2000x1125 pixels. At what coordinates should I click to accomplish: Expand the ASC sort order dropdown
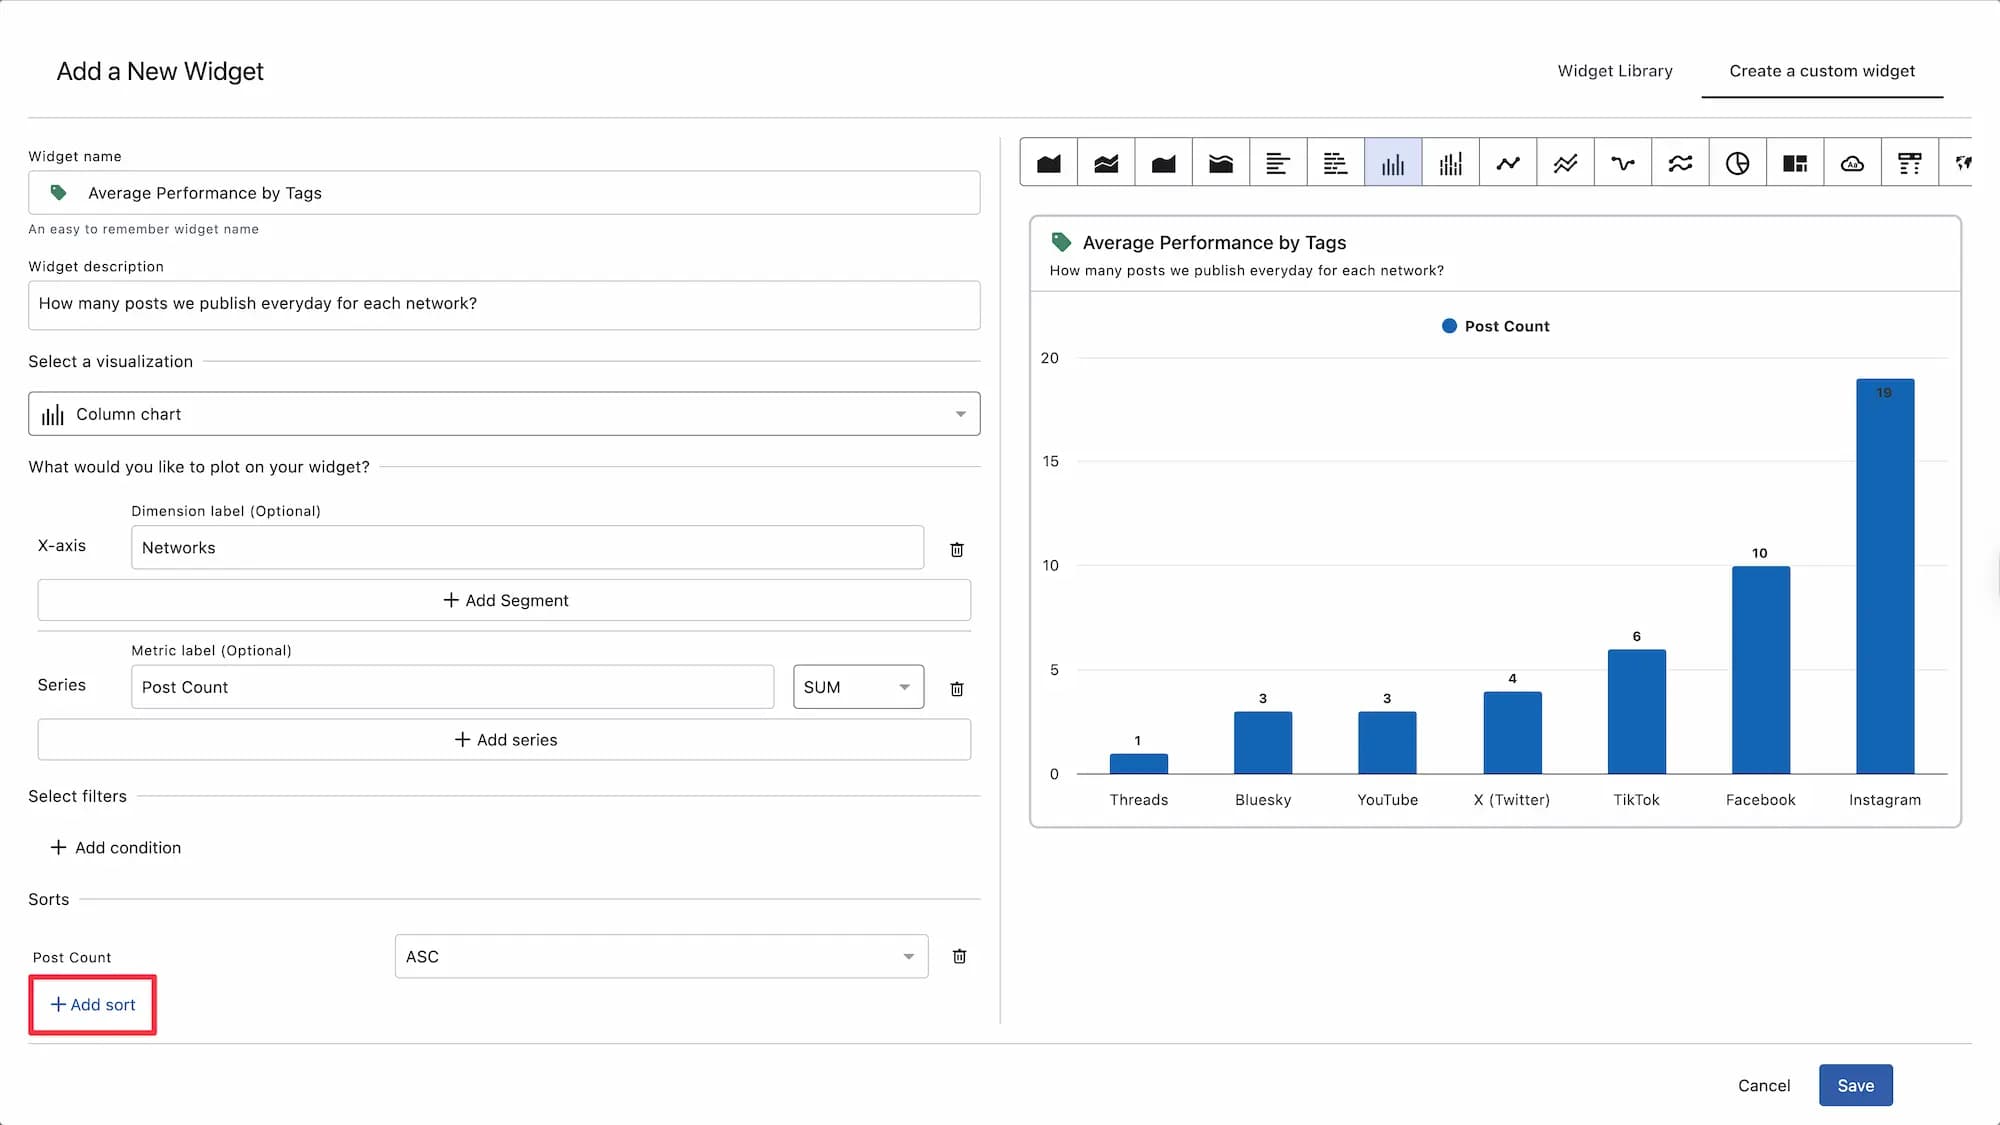pos(661,957)
